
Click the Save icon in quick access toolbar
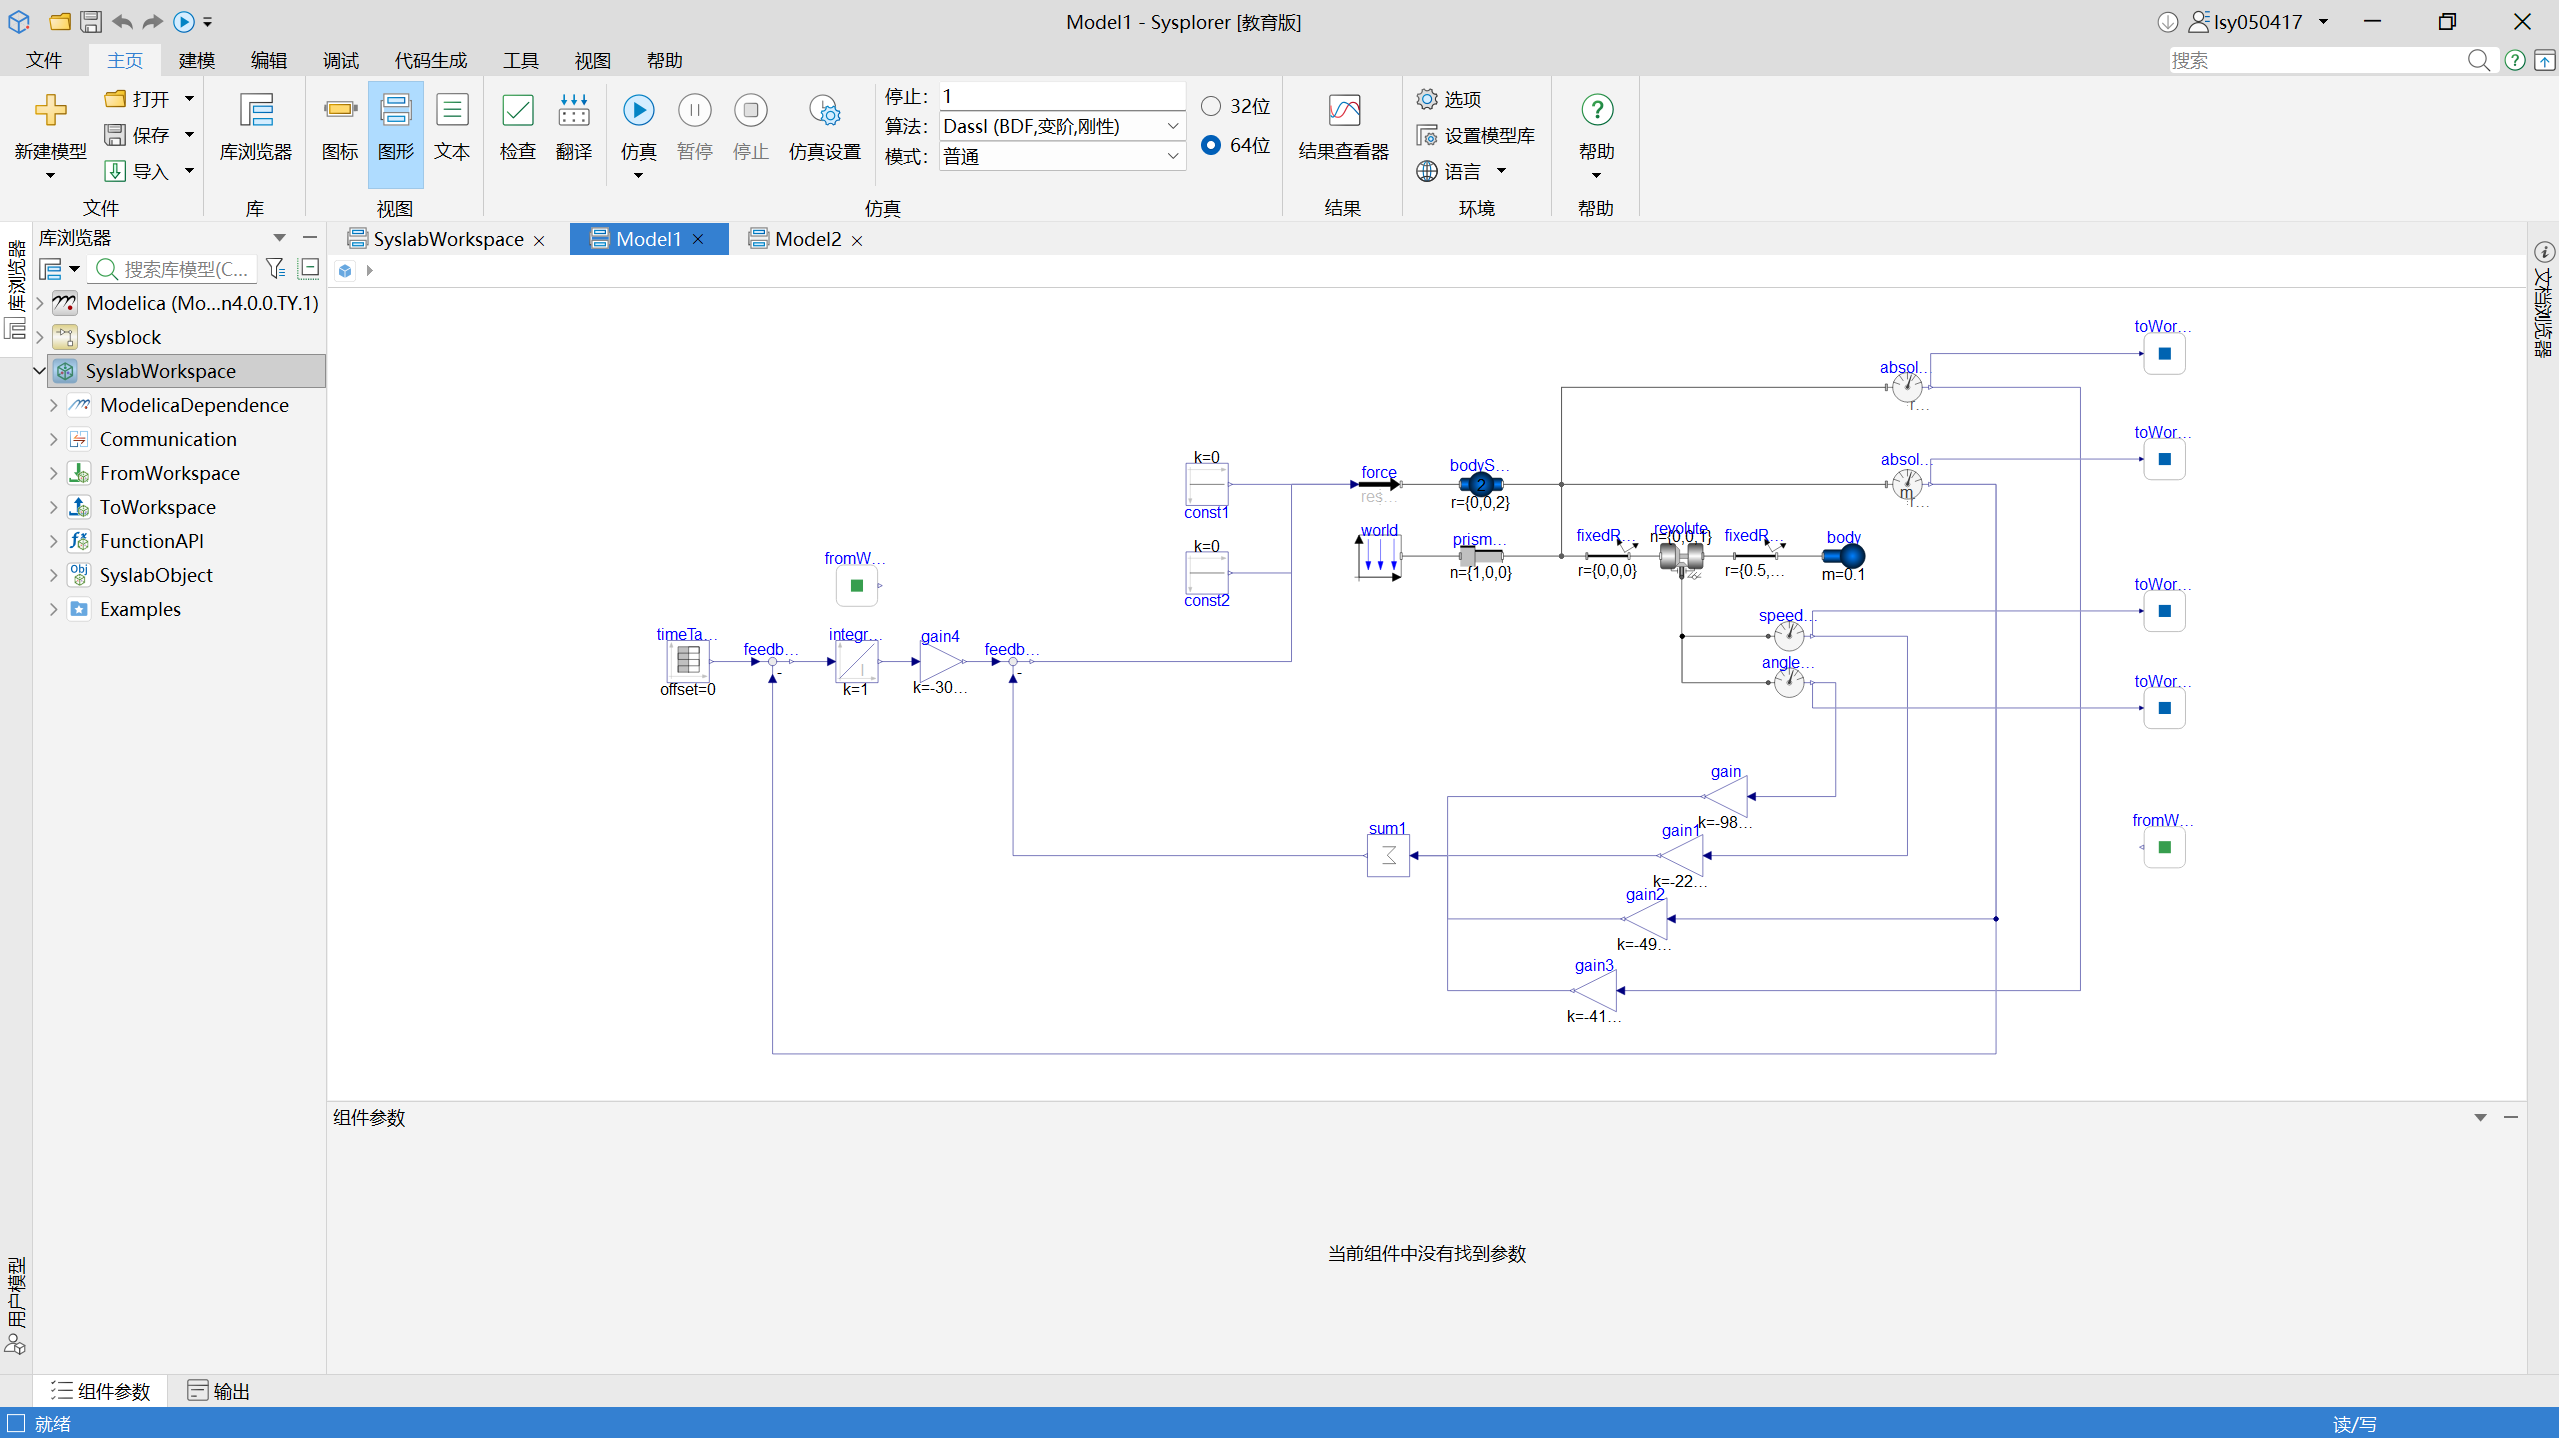(91, 21)
